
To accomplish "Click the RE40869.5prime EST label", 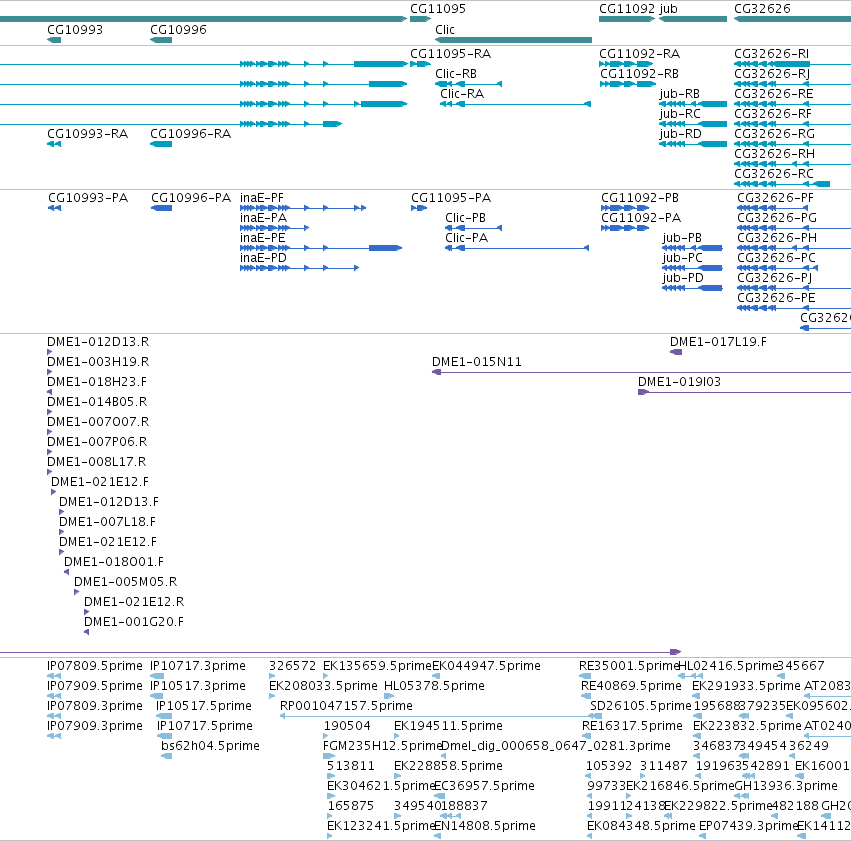I will 631,686.
